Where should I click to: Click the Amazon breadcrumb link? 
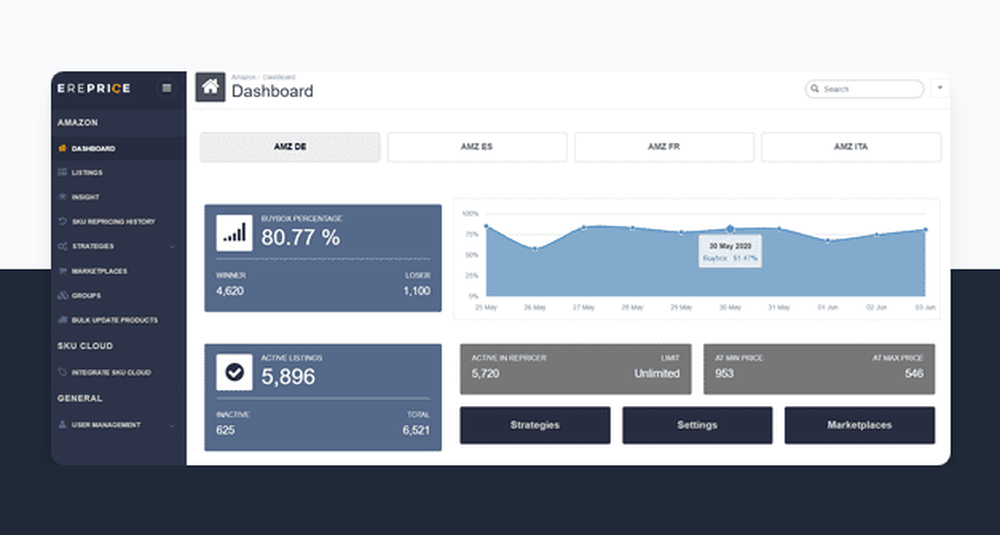pos(243,77)
